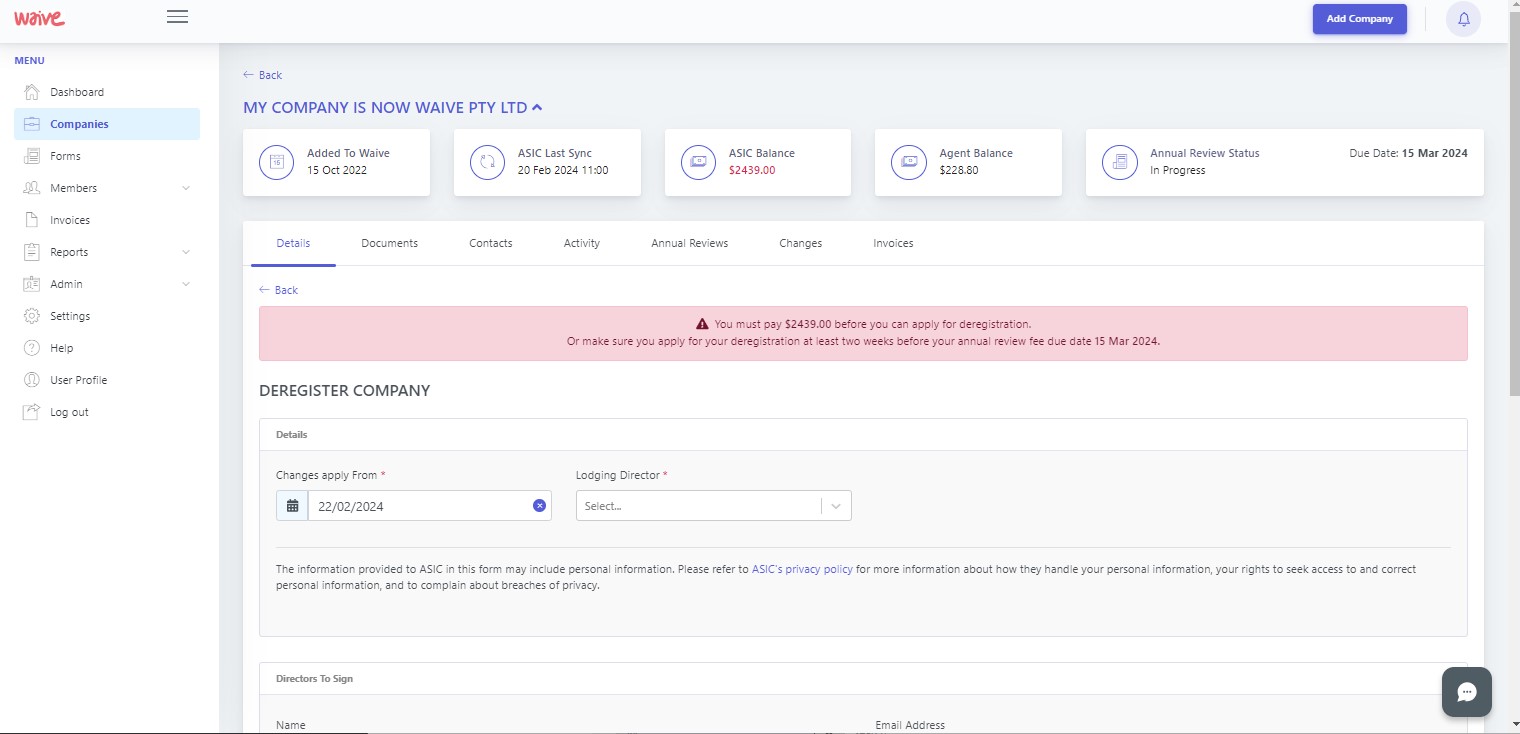
Task: Click the Back link under the tabs
Action: (279, 290)
